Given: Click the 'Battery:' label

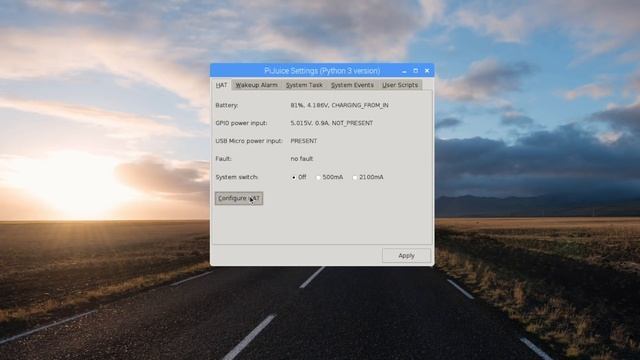Looking at the screenshot, I should (x=227, y=105).
